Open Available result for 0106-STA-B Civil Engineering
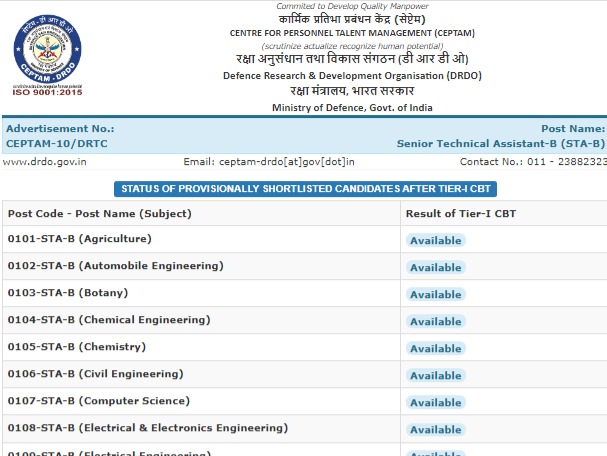 [x=436, y=375]
